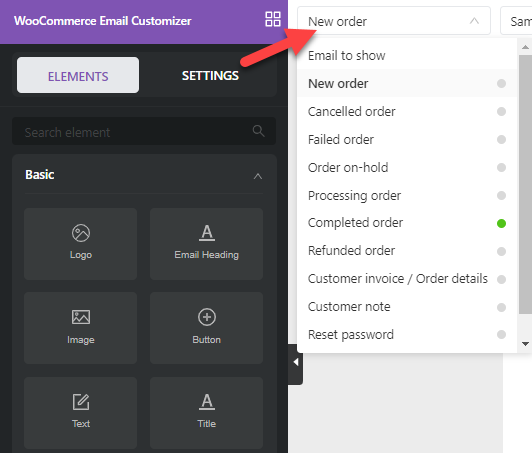Switch to the ELEMENTS tab

[x=78, y=75]
